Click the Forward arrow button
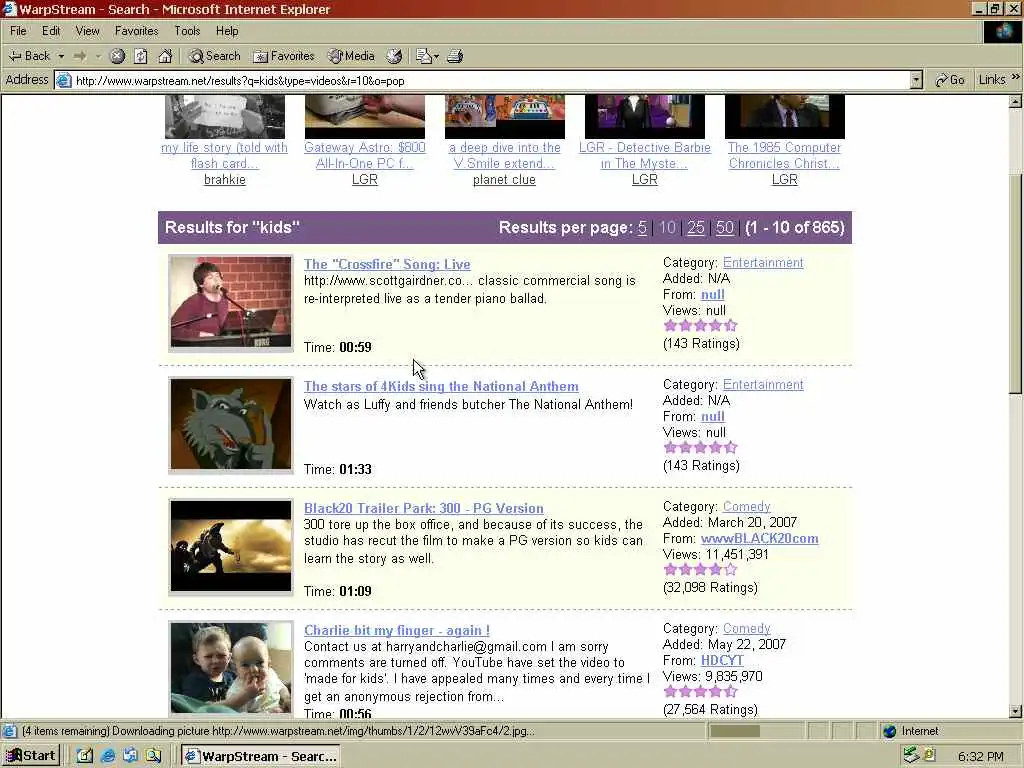 click(80, 56)
